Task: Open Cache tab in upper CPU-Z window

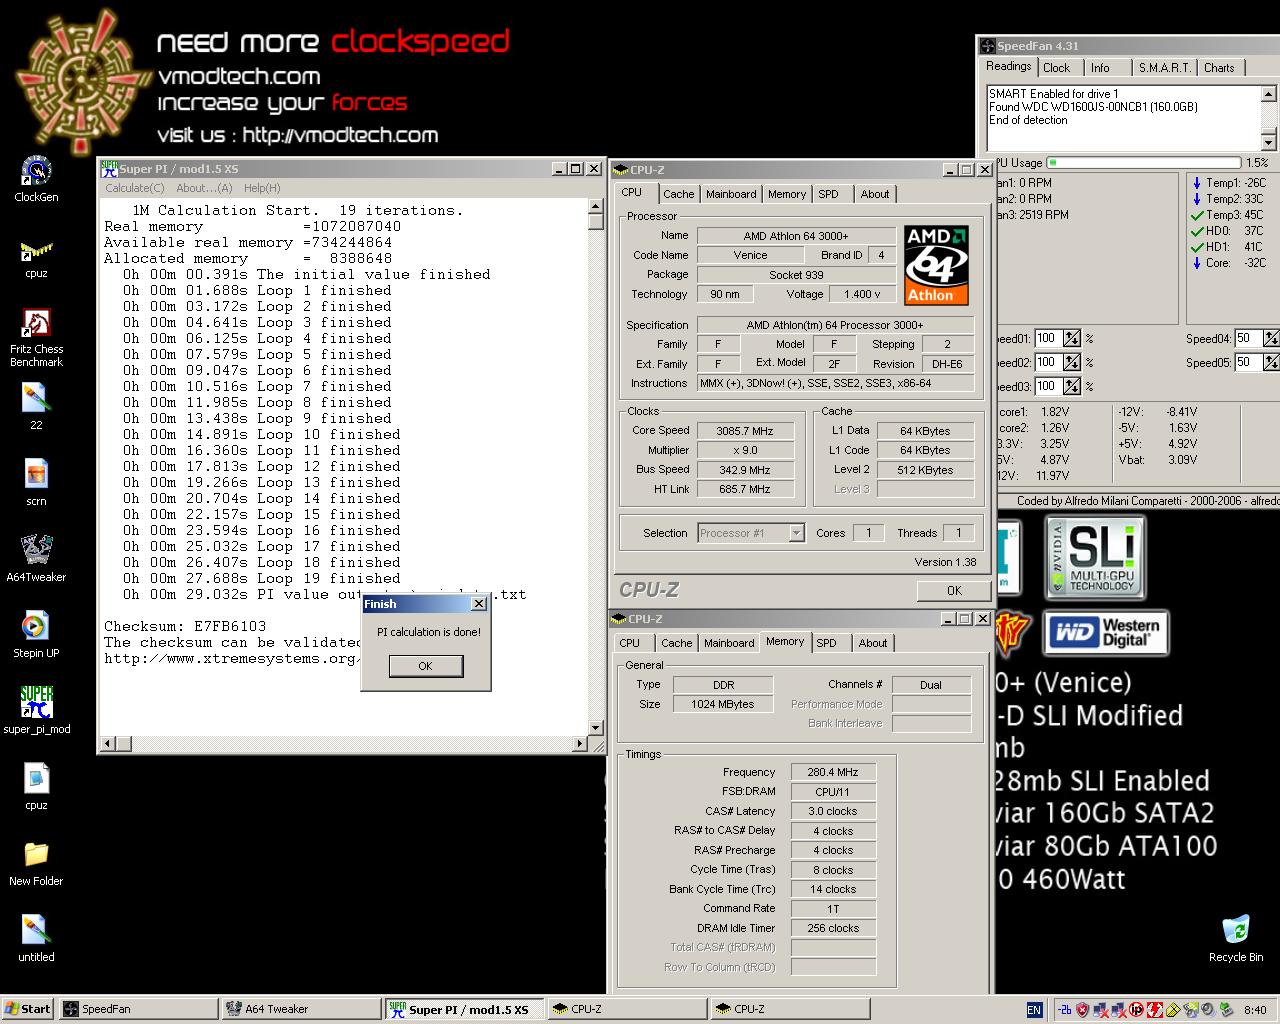Action: (678, 194)
